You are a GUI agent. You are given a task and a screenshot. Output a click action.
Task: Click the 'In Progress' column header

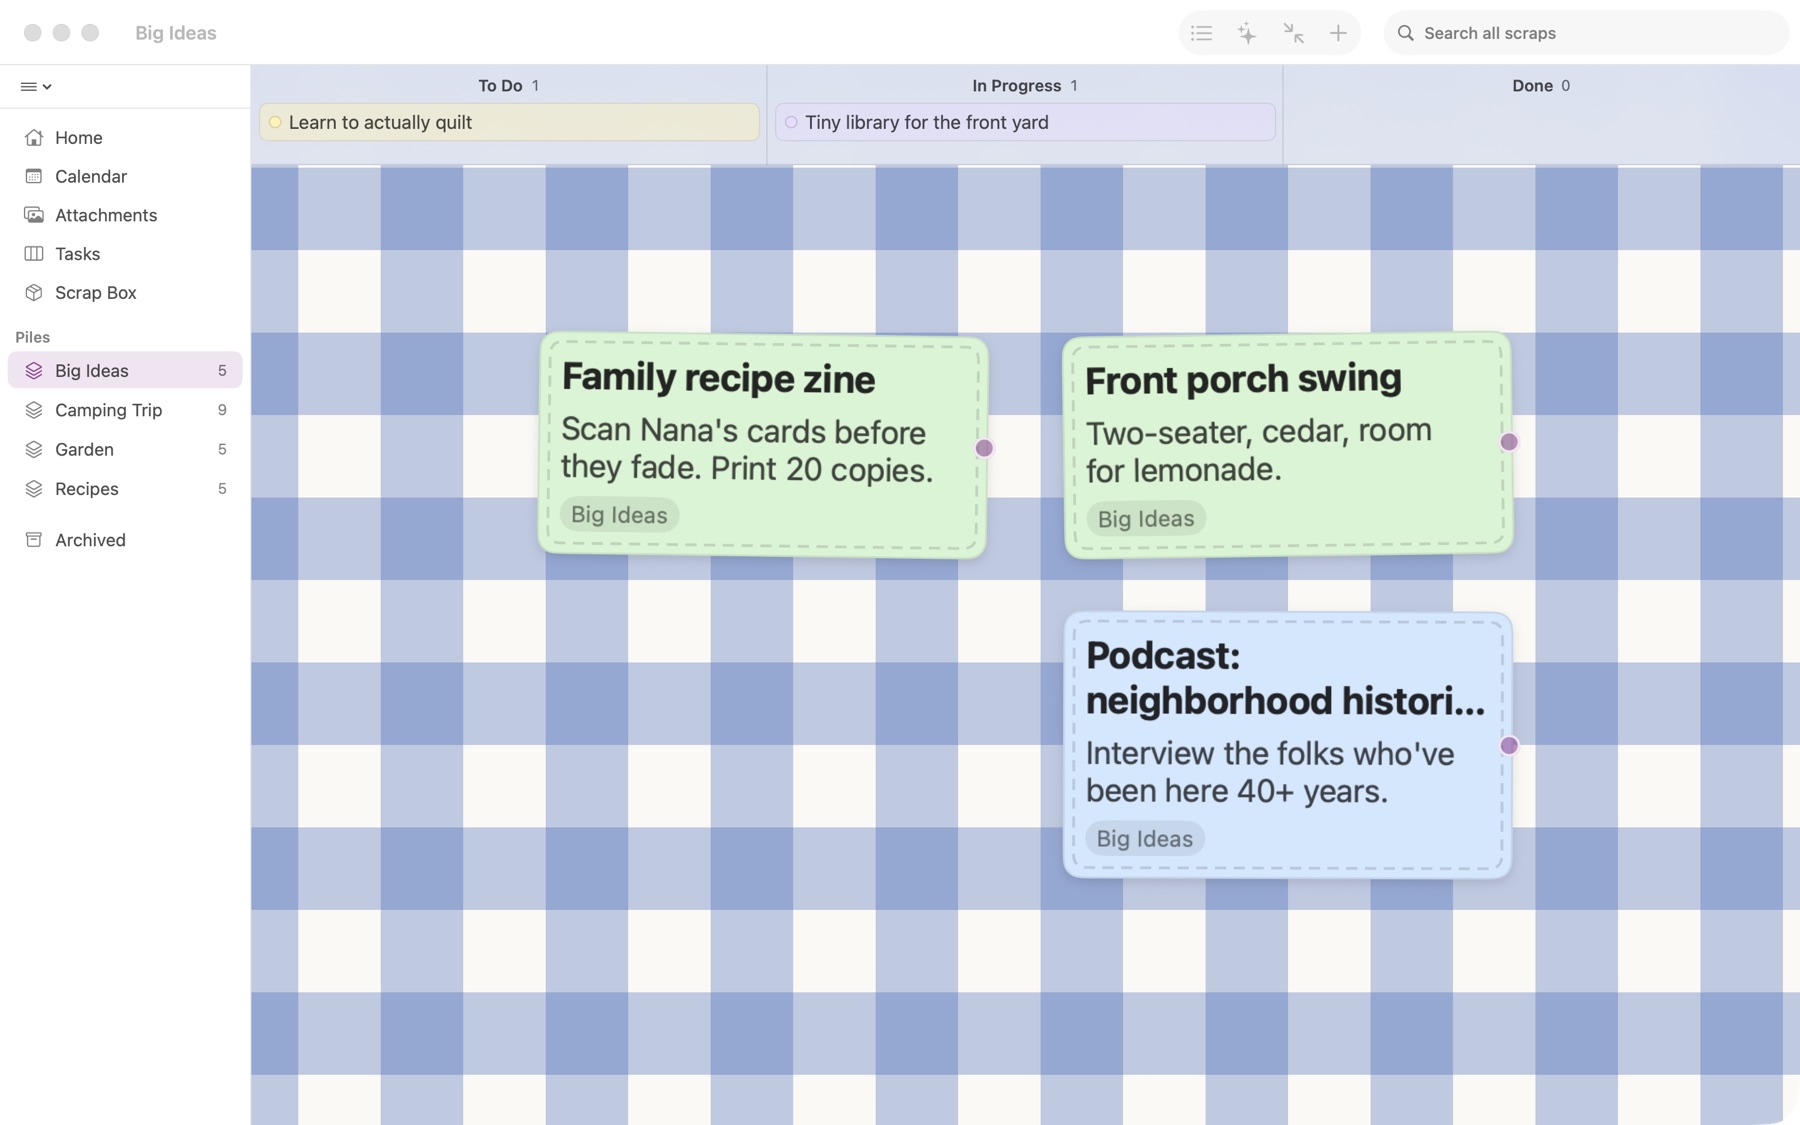1016,86
